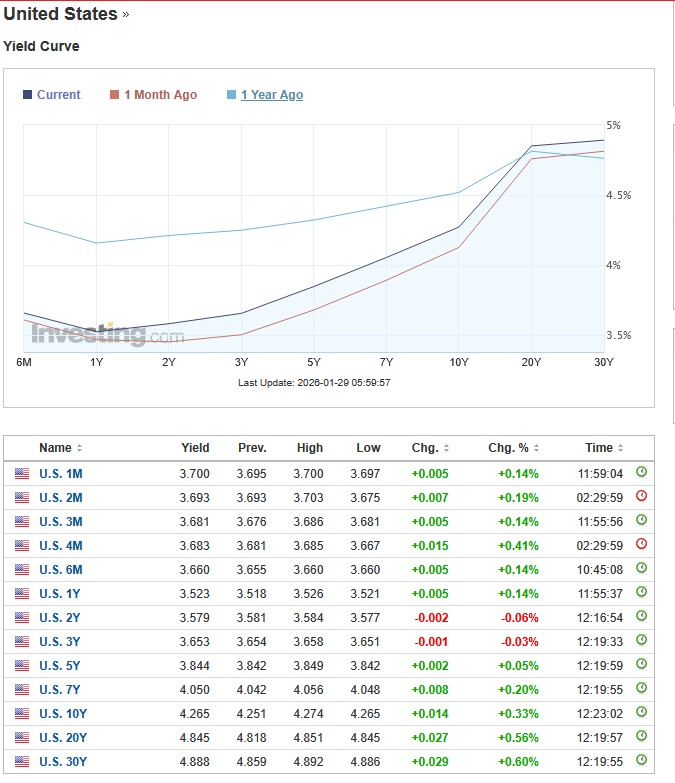The image size is (675, 783).
Task: Open the U.S. 10Y bond link
Action: (63, 713)
